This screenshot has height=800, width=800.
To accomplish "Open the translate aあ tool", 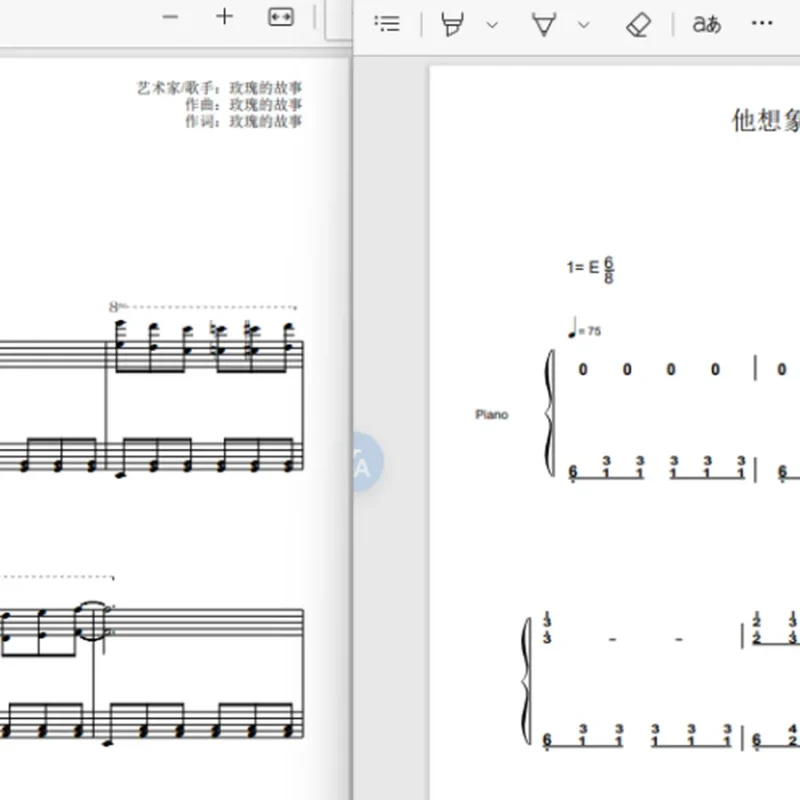I will (707, 24).
